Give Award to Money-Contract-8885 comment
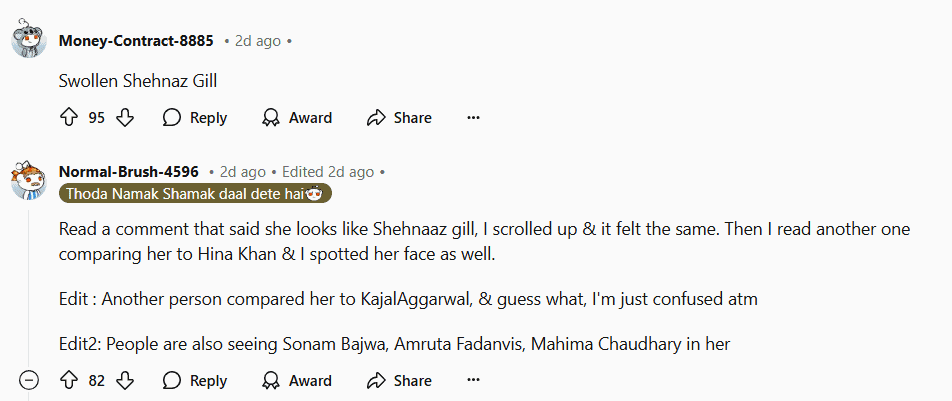This screenshot has width=952, height=401. [297, 118]
